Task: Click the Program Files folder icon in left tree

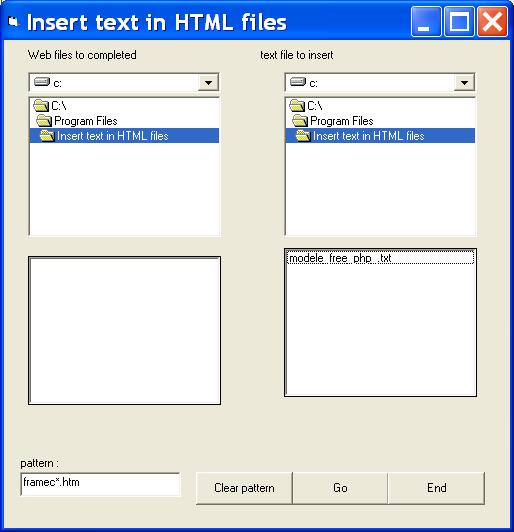Action: pyautogui.click(x=44, y=120)
